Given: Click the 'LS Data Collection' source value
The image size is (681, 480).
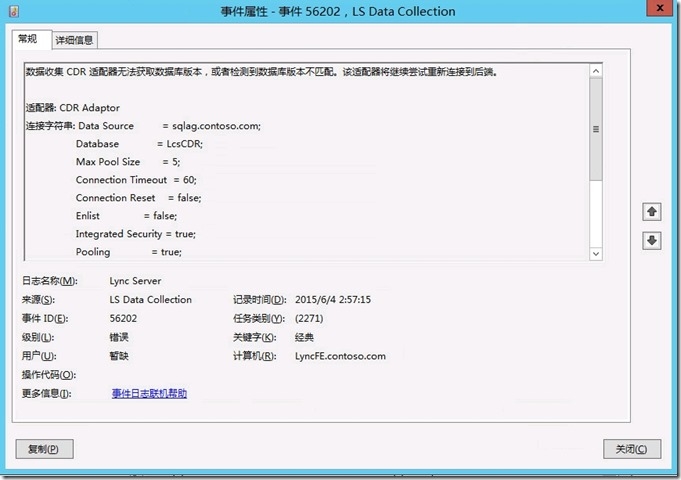Looking at the screenshot, I should click(x=150, y=300).
